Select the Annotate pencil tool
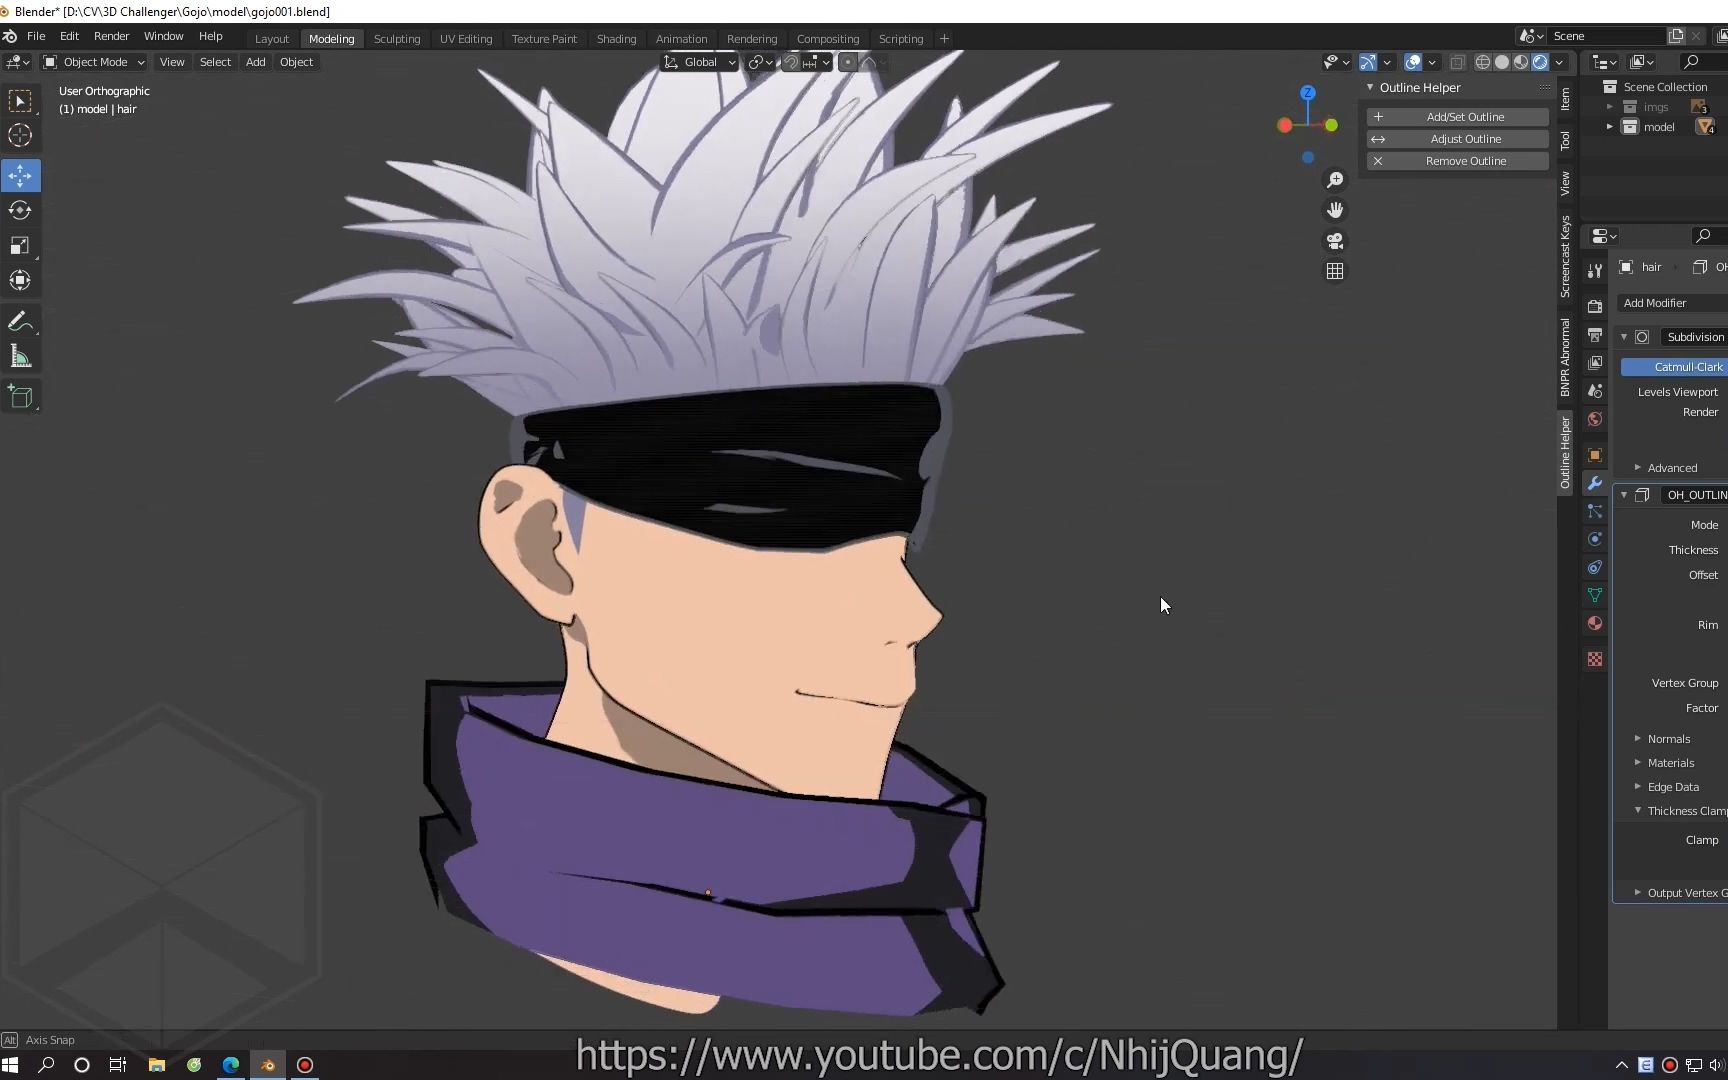Screen dimensions: 1728x1080 click(x=20, y=321)
